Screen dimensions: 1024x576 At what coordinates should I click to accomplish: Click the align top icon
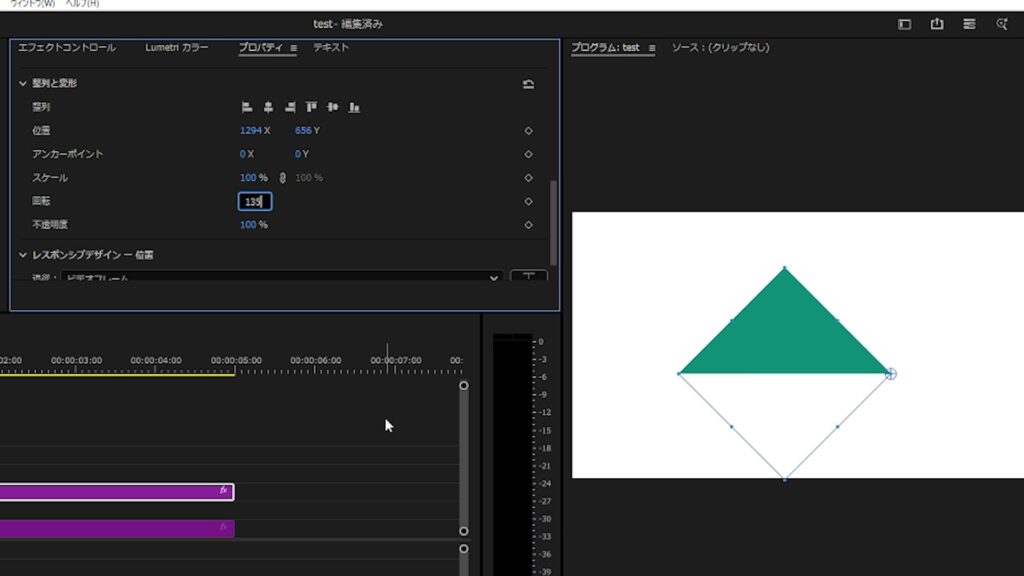pyautogui.click(x=312, y=107)
